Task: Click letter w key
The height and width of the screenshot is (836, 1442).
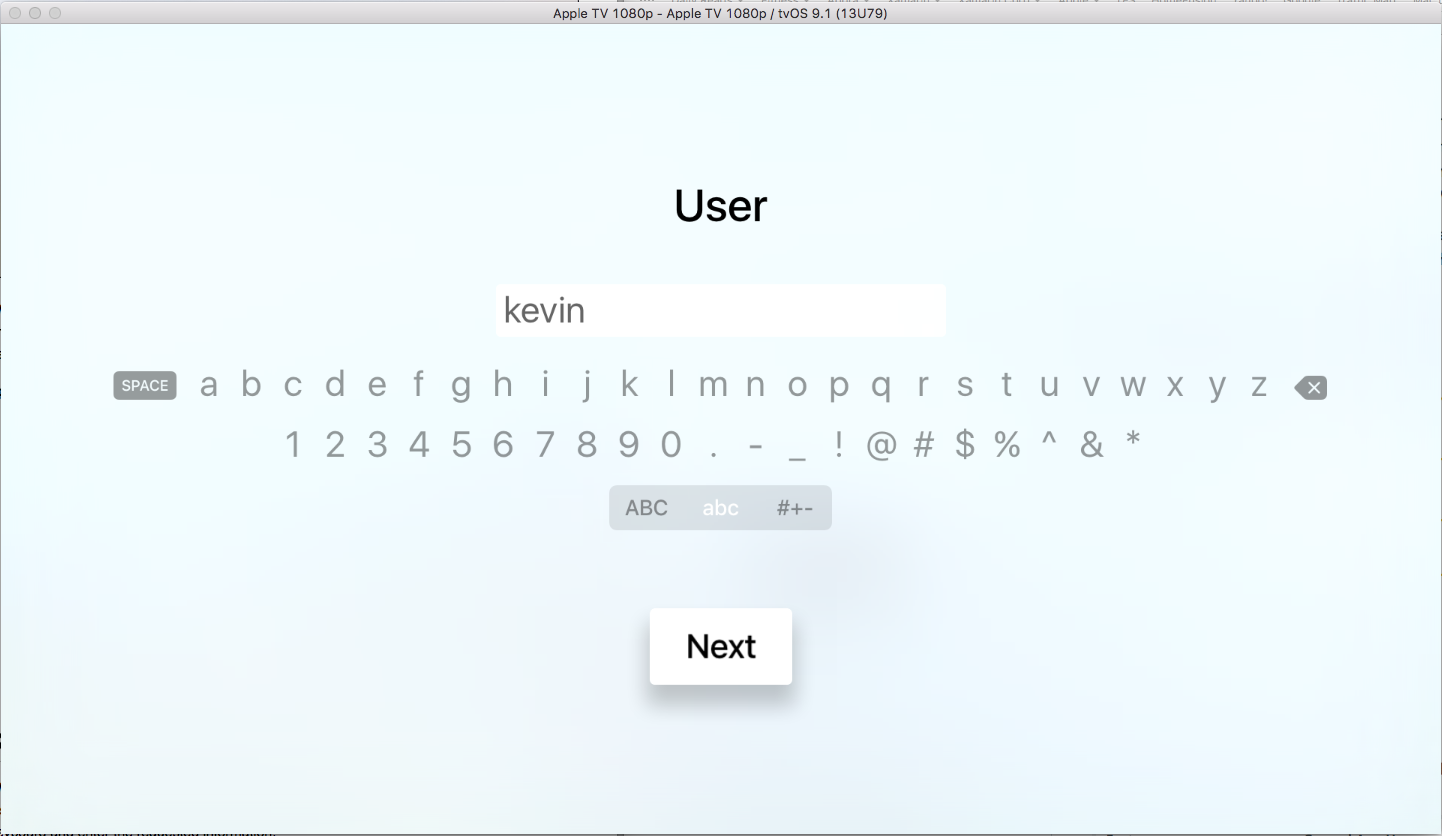Action: coord(1133,385)
